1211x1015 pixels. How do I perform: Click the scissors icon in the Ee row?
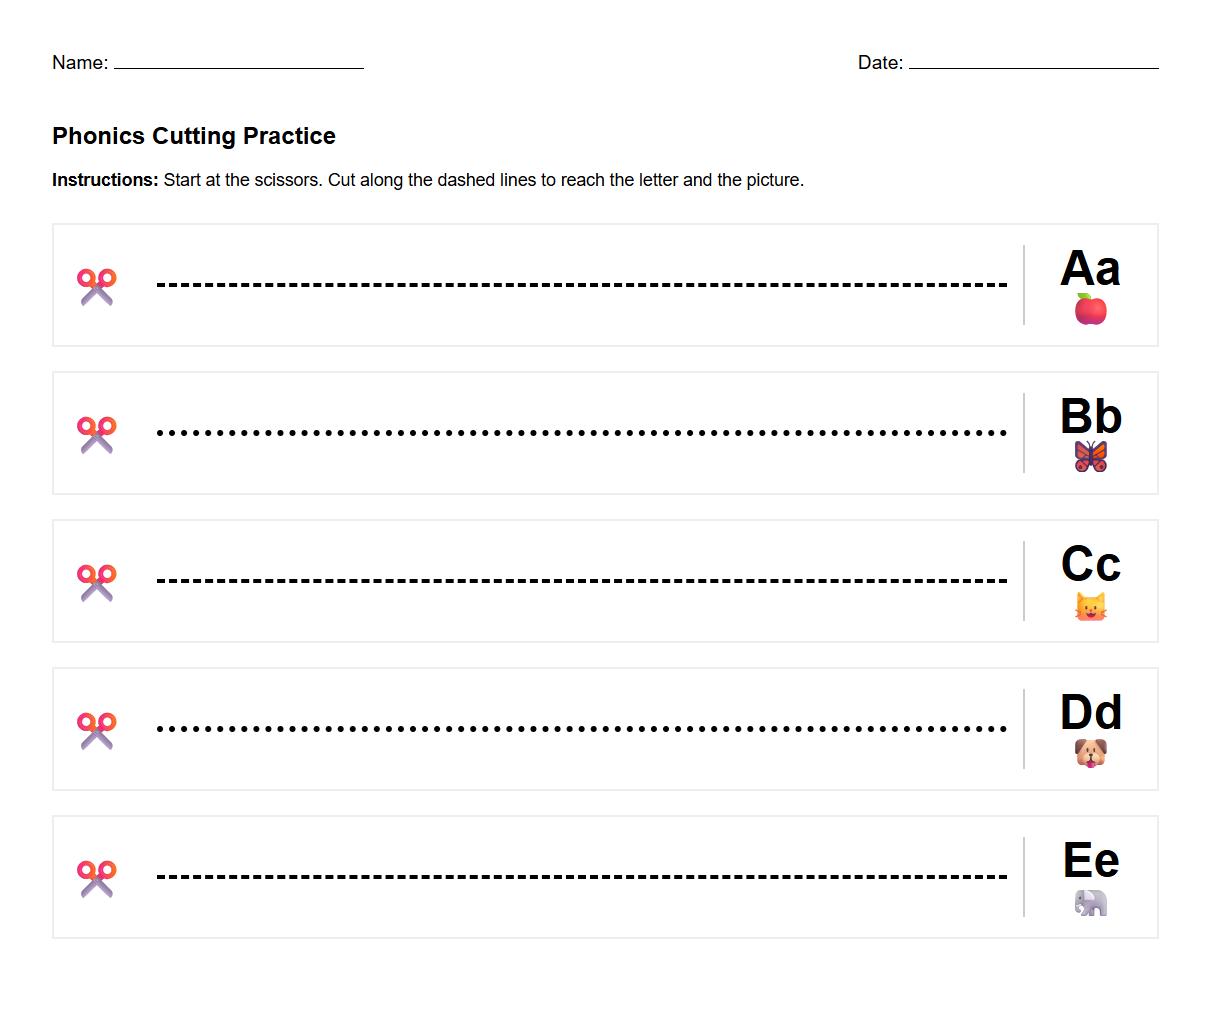97,878
